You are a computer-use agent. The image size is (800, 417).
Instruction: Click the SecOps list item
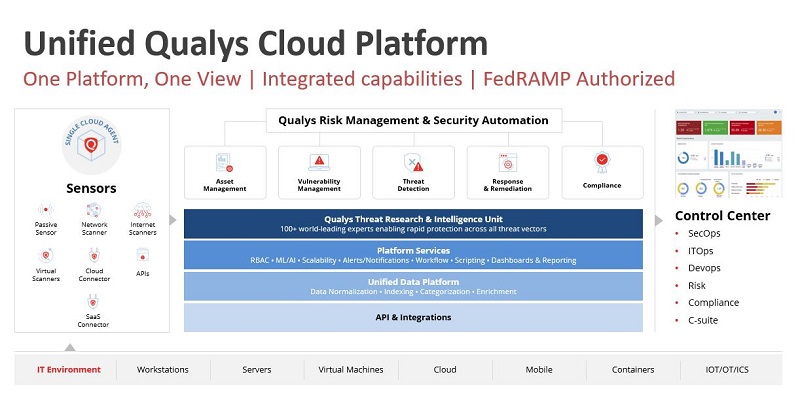pyautogui.click(x=704, y=234)
